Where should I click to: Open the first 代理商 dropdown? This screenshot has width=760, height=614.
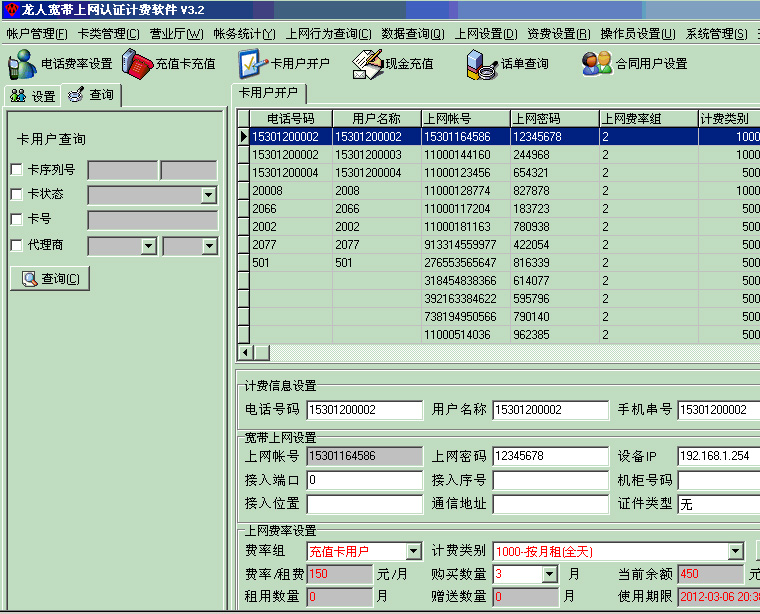148,246
